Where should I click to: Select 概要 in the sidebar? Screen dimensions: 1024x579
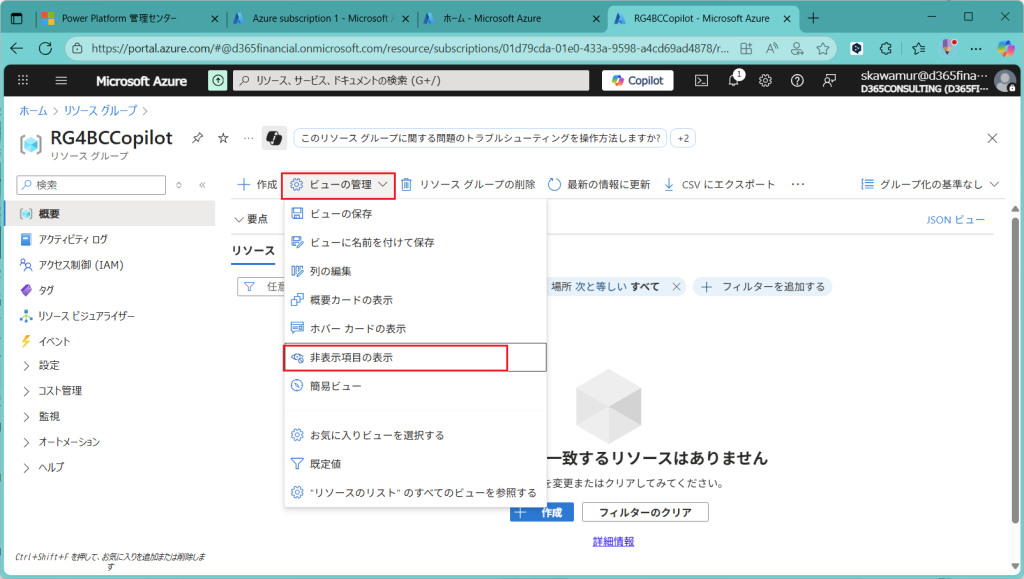(x=110, y=213)
